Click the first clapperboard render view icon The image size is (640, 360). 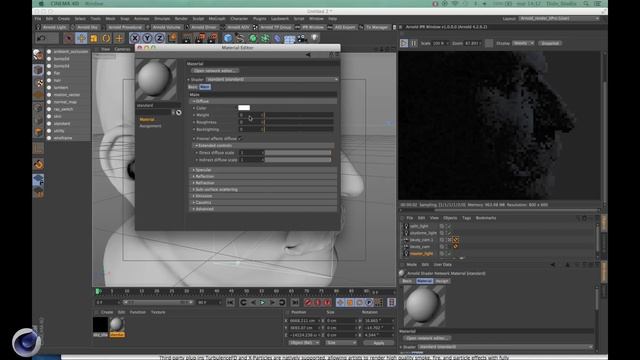187,38
